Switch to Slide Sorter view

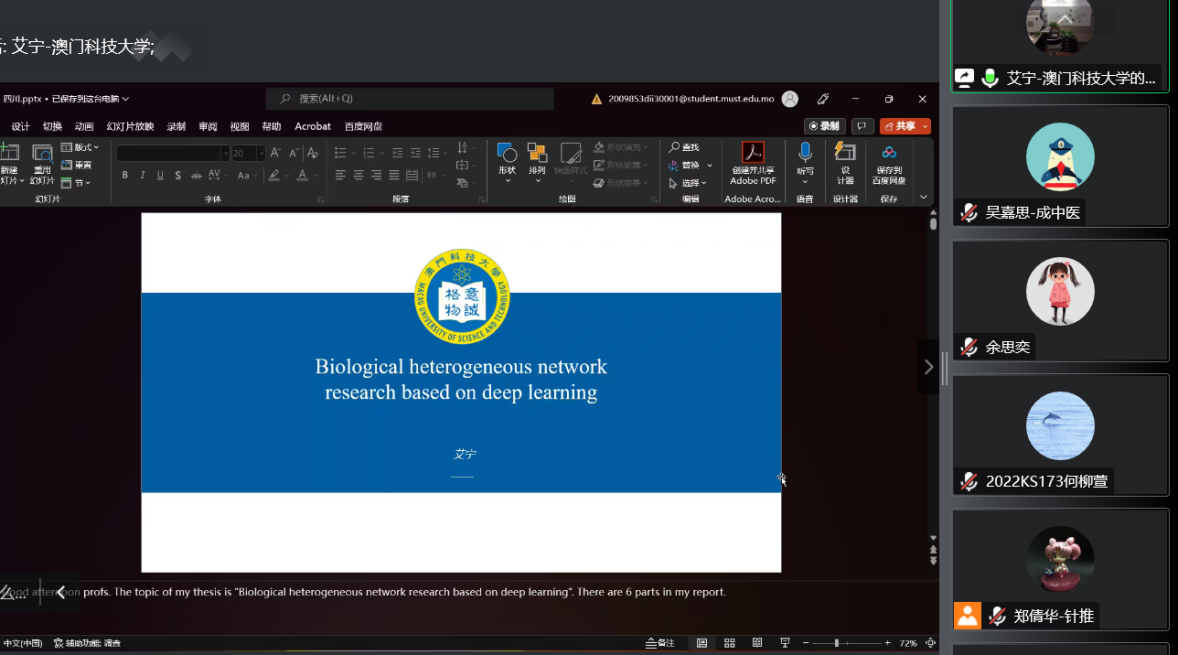pyautogui.click(x=729, y=643)
